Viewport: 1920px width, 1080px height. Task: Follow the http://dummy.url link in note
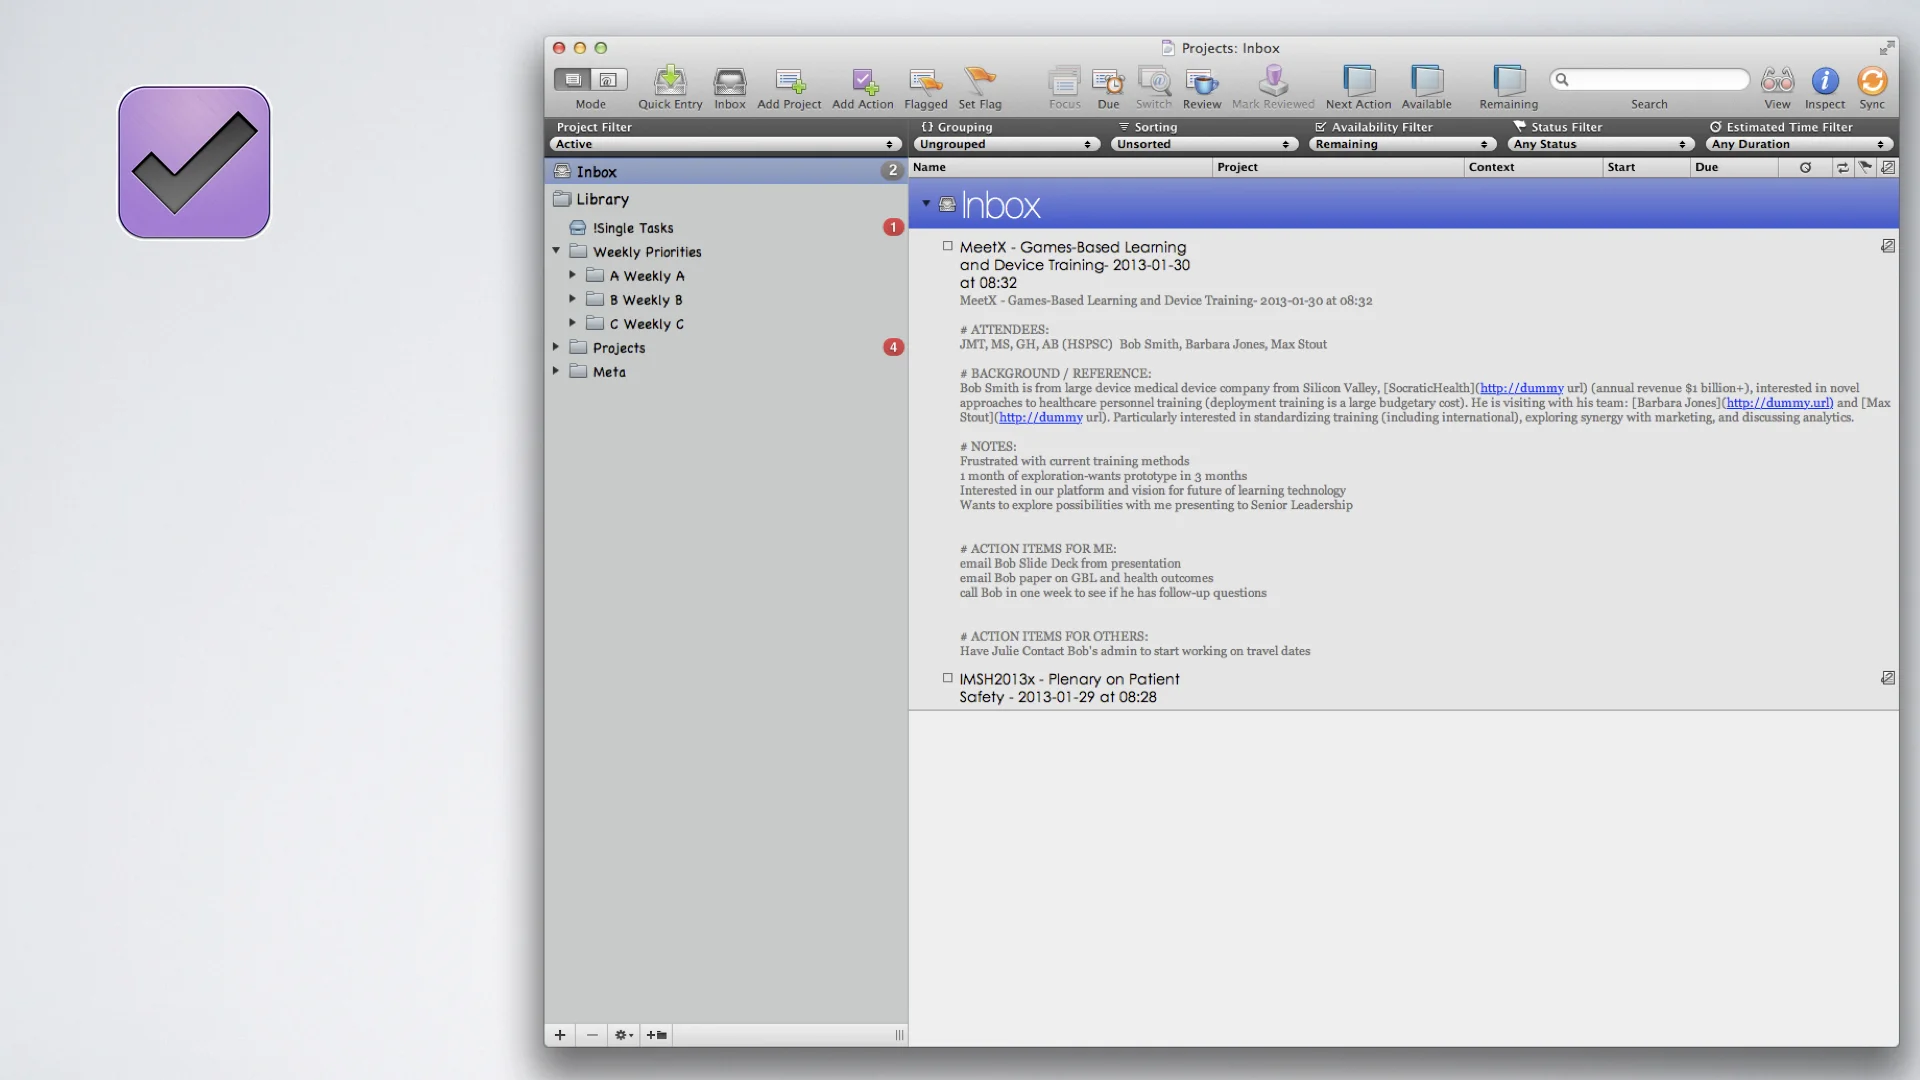tap(1780, 403)
